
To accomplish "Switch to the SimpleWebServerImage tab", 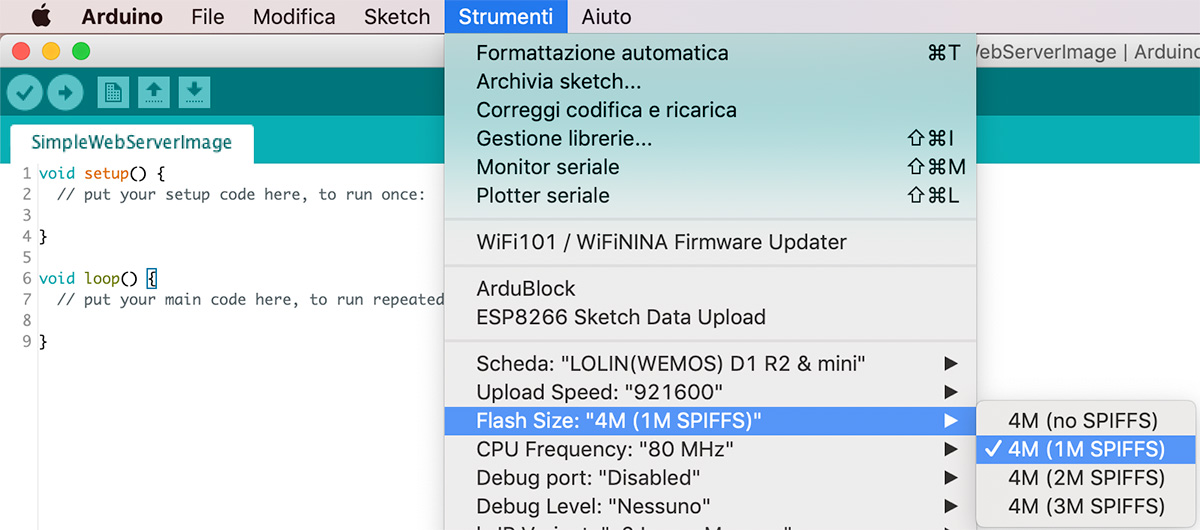I will (x=131, y=143).
